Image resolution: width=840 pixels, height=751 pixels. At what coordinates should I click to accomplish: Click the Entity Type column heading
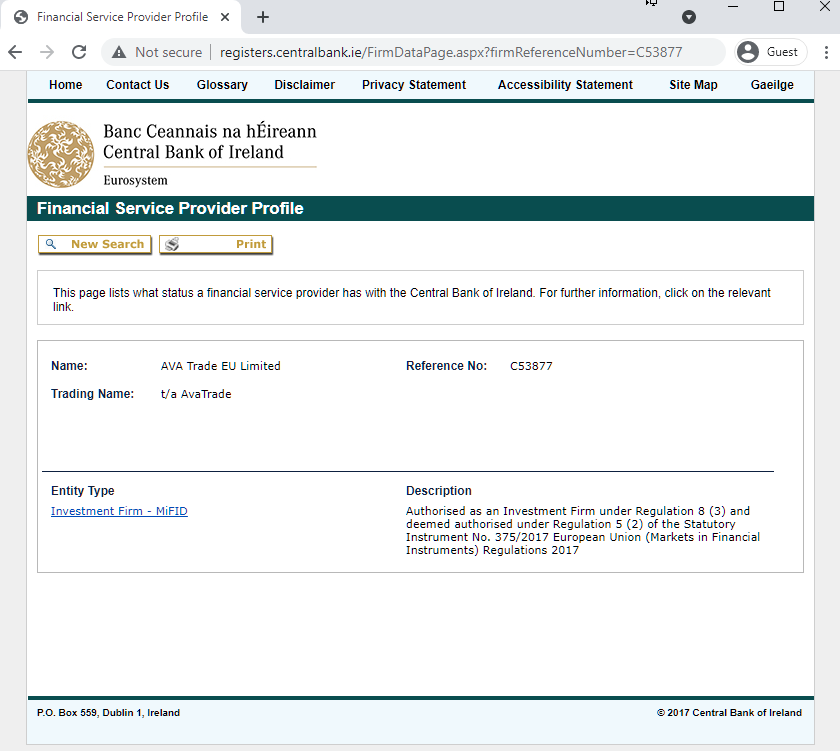[x=82, y=491]
